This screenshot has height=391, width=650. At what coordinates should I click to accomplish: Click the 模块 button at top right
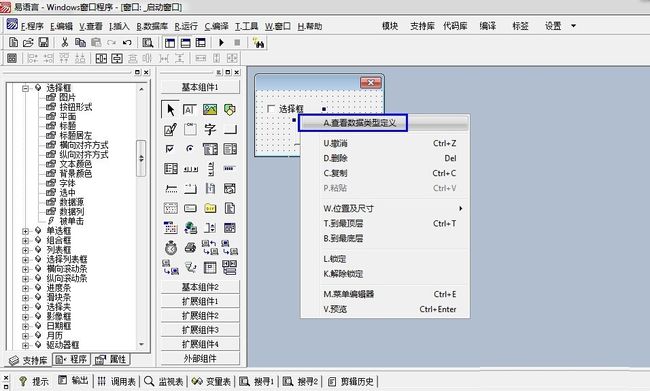point(390,26)
